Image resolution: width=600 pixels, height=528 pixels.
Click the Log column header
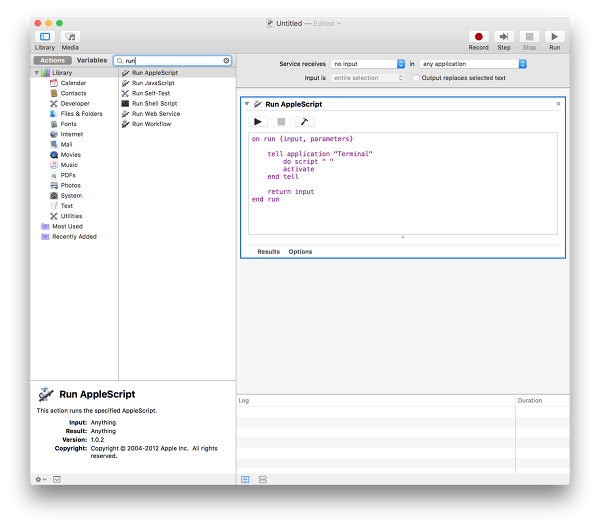pyautogui.click(x=376, y=401)
